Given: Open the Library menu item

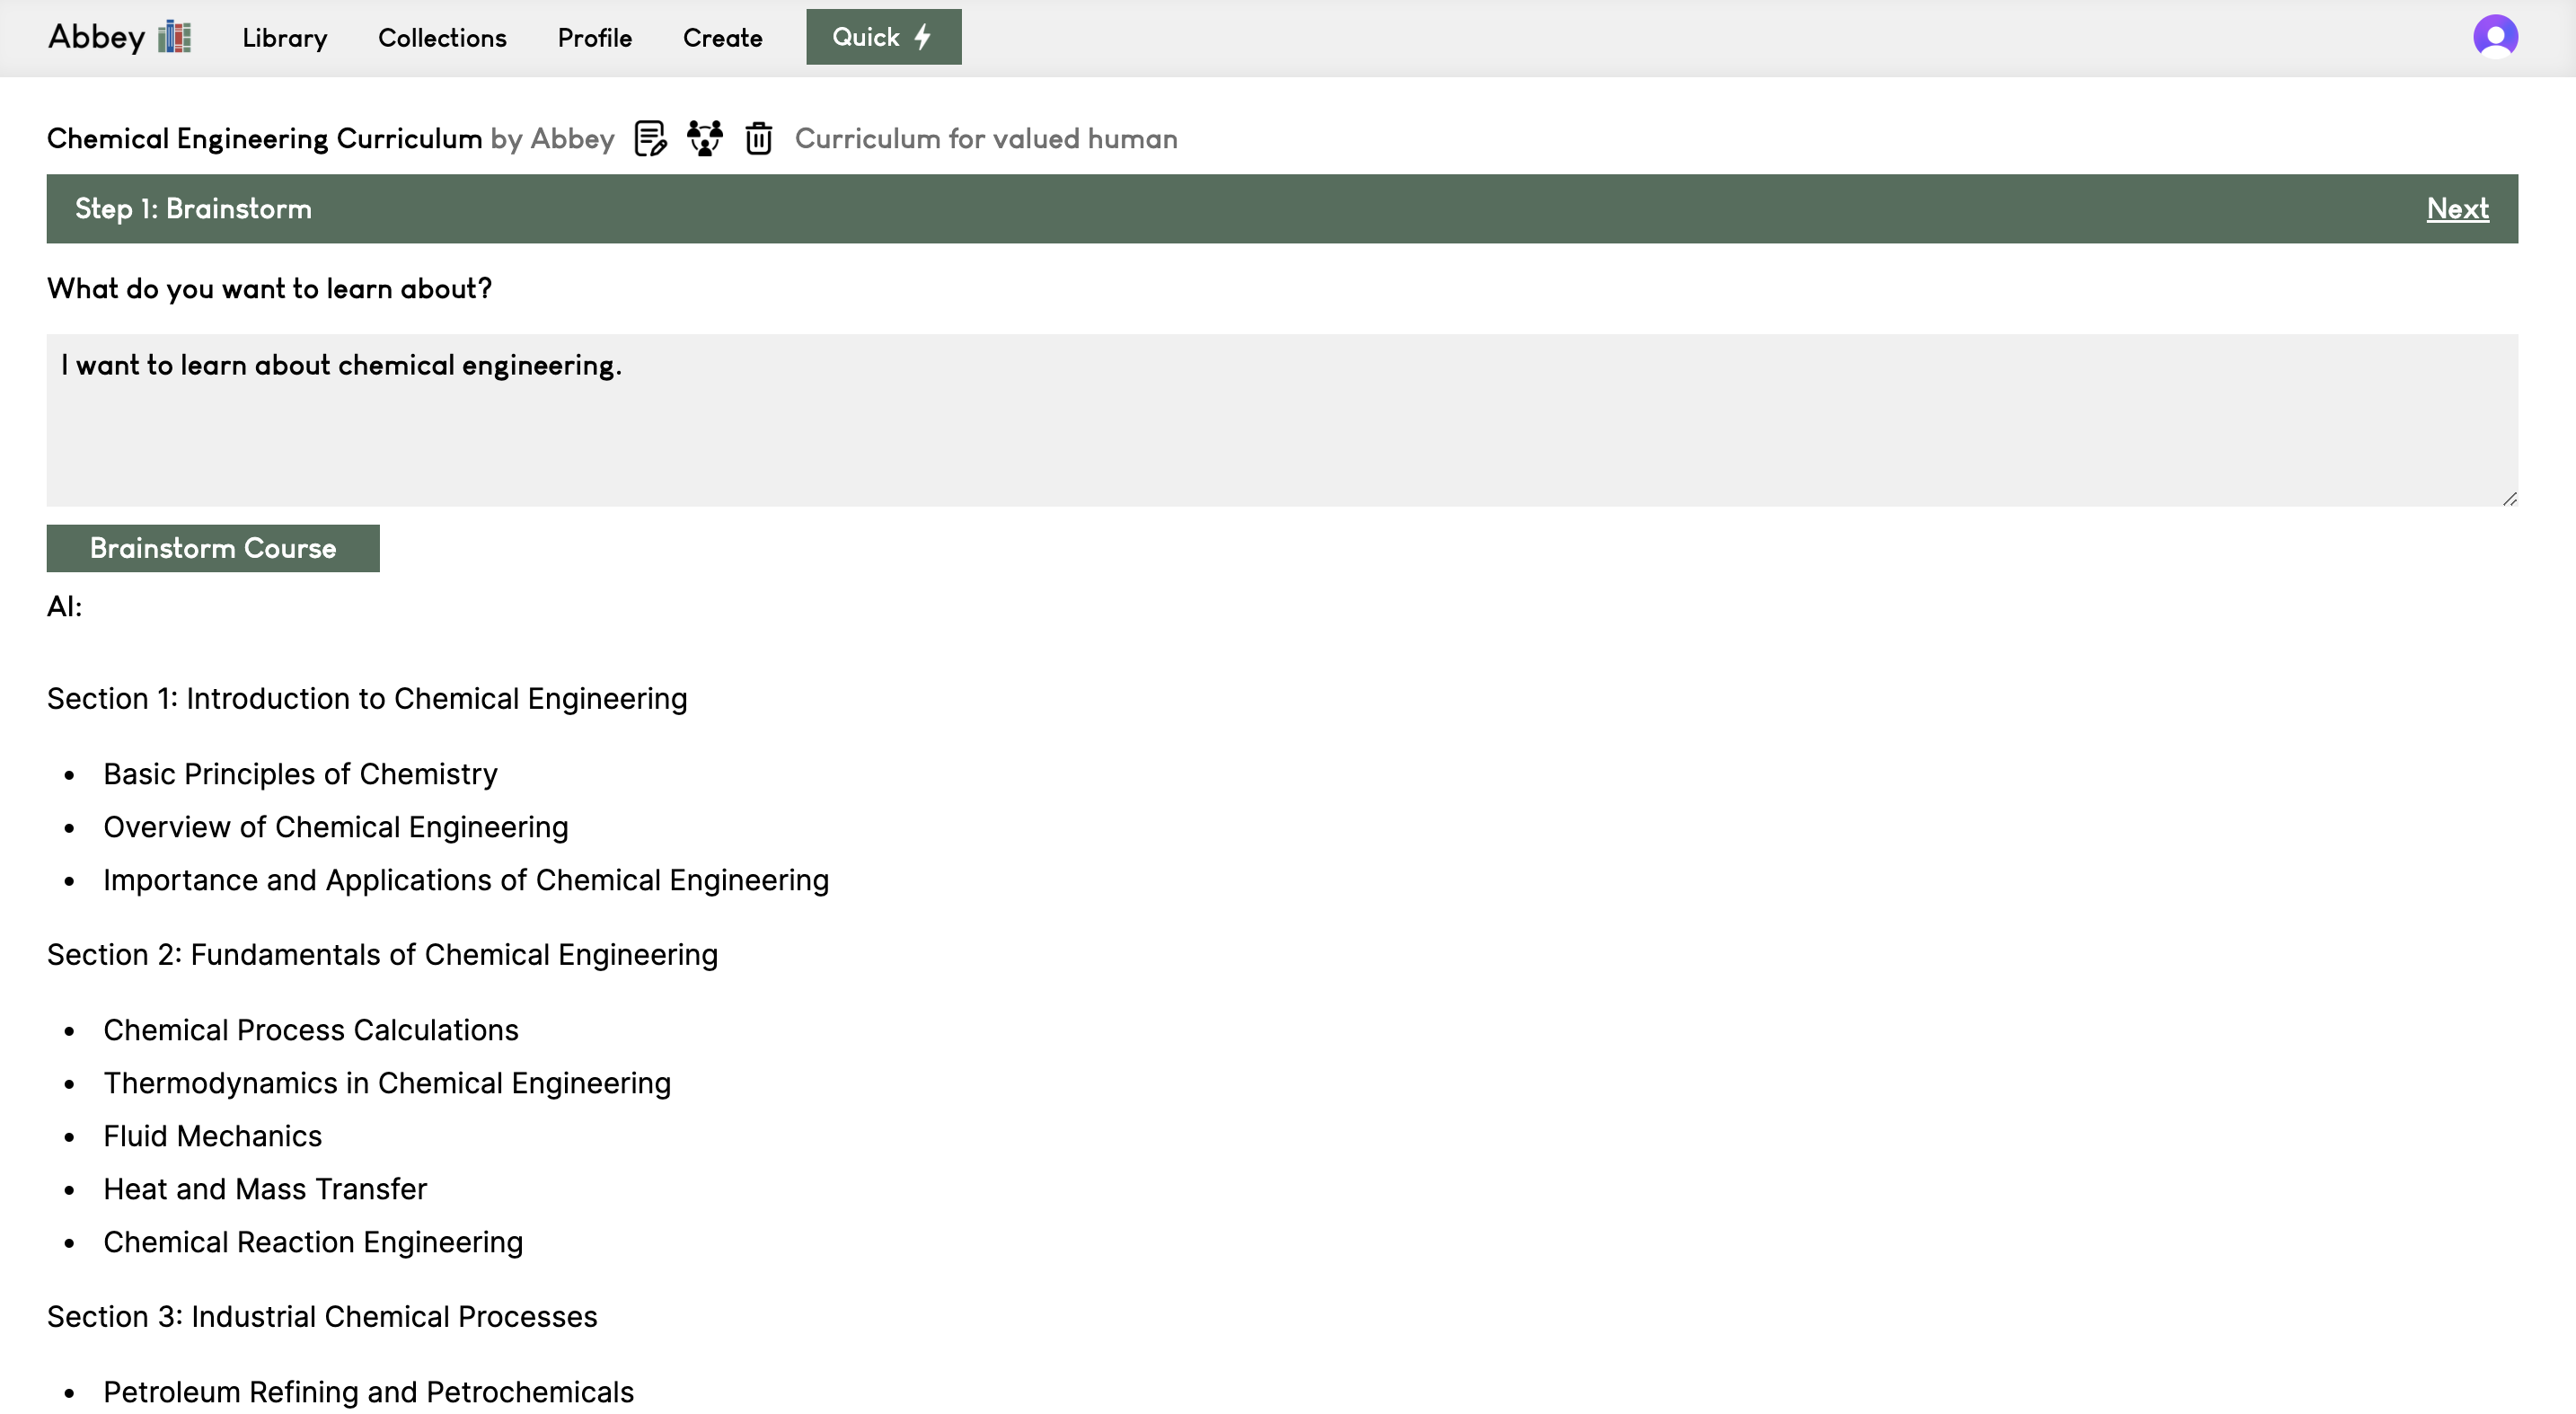Looking at the screenshot, I should pyautogui.click(x=284, y=38).
